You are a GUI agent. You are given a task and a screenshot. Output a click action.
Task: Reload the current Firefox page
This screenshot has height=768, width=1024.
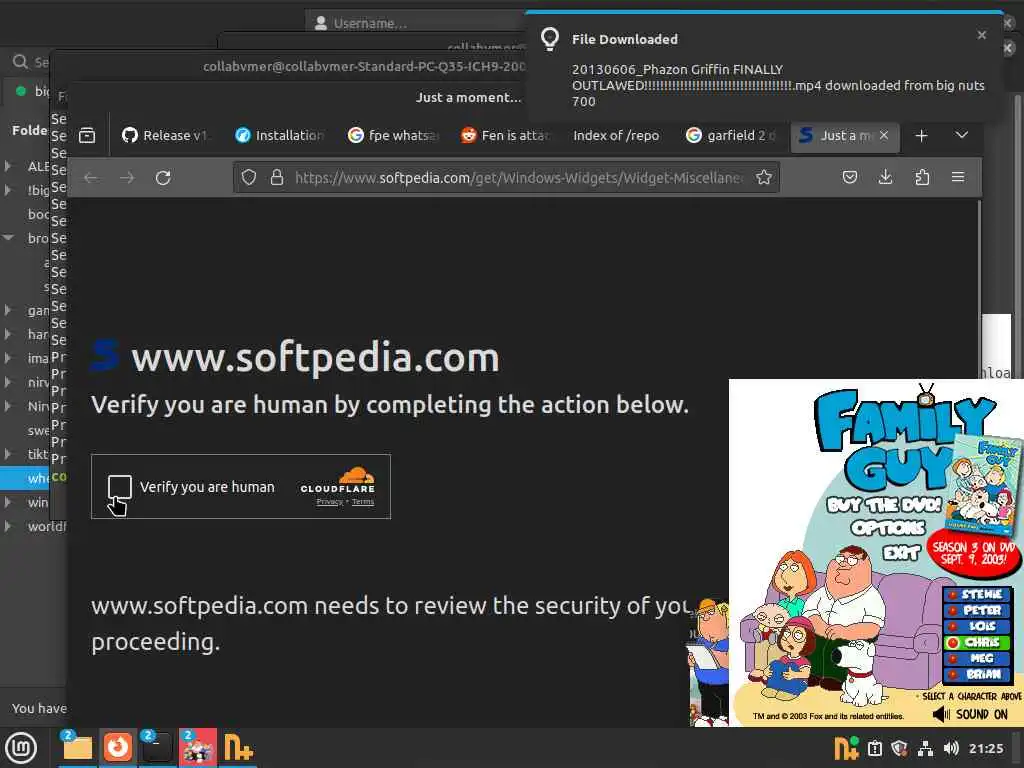point(163,178)
